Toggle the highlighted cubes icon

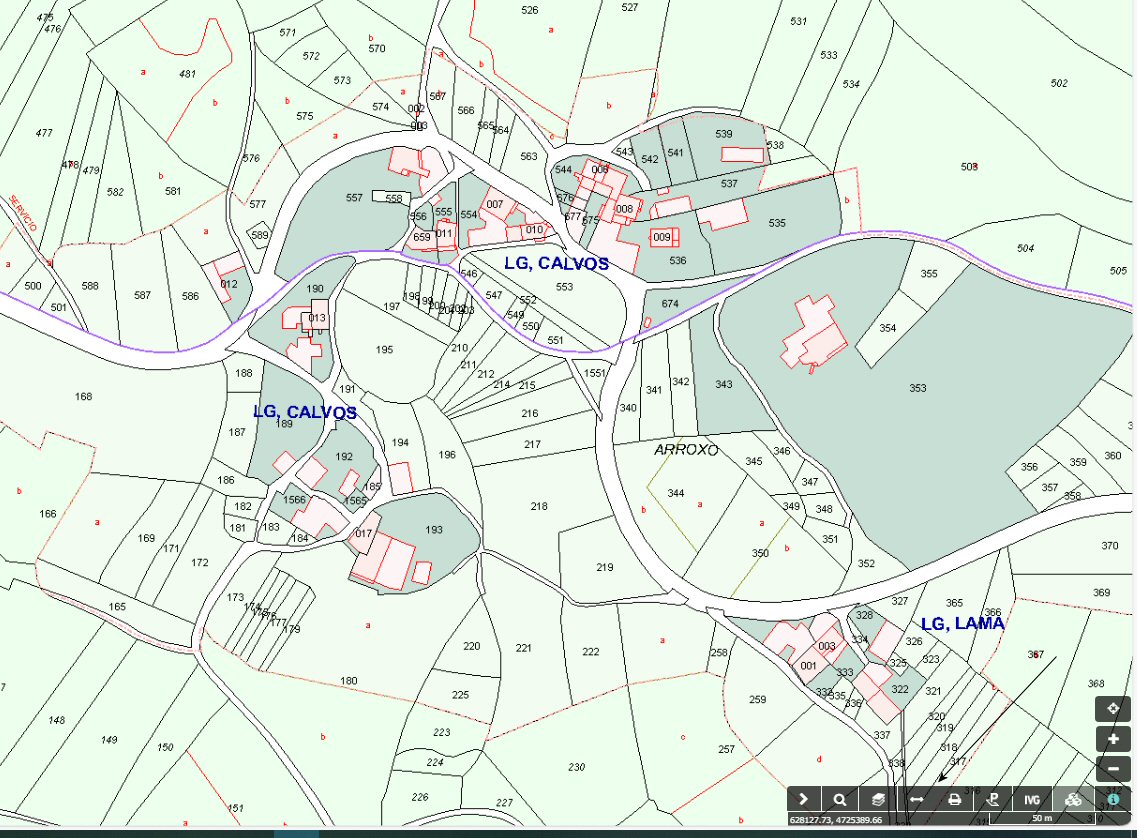click(x=1073, y=799)
